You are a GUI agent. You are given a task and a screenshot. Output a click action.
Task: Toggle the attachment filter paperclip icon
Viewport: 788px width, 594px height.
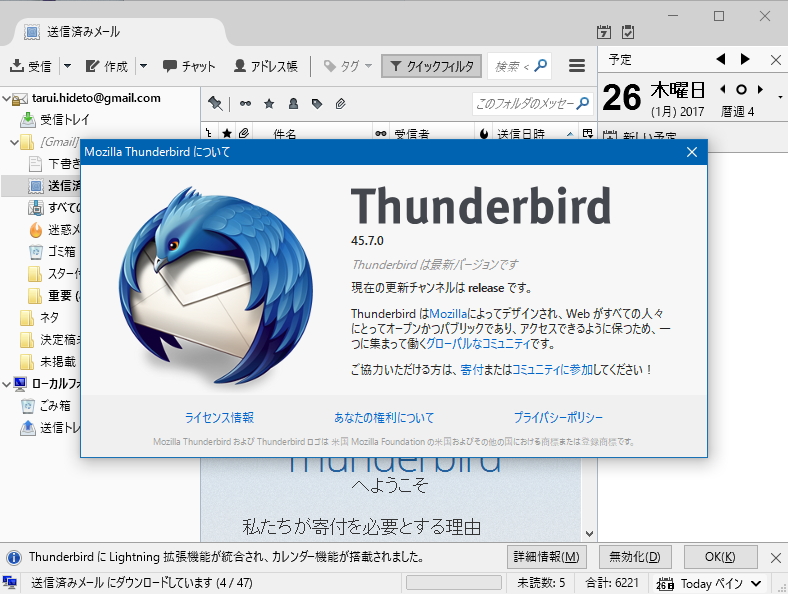[x=341, y=104]
